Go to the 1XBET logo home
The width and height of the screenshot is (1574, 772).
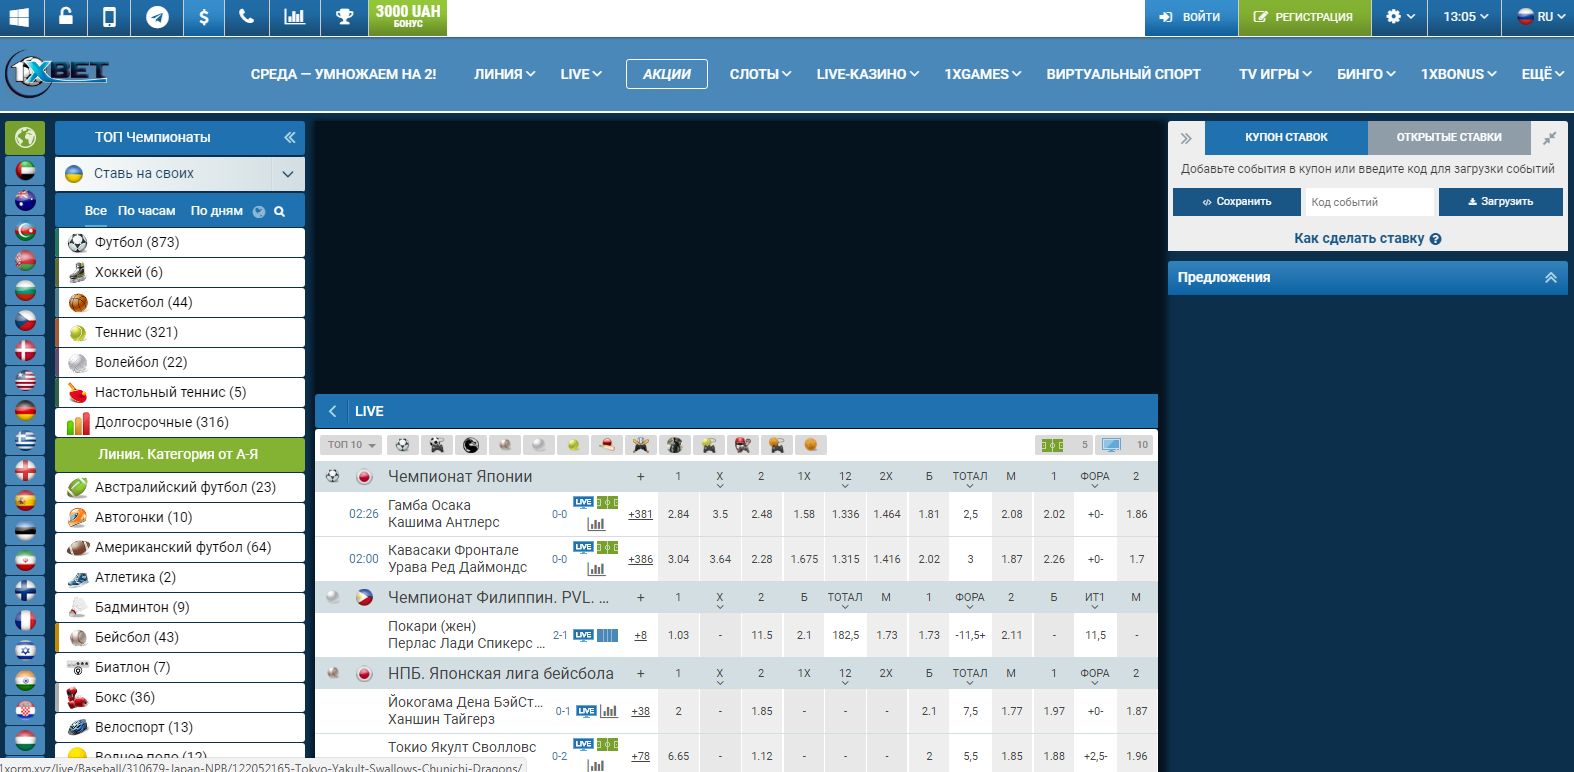tap(57, 73)
